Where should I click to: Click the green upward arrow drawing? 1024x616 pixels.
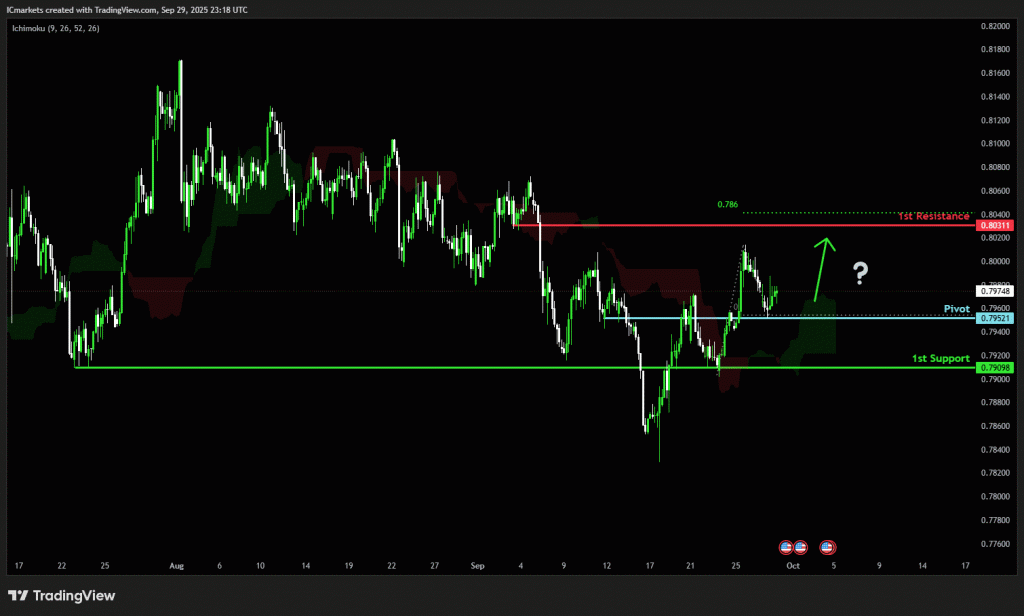click(821, 268)
